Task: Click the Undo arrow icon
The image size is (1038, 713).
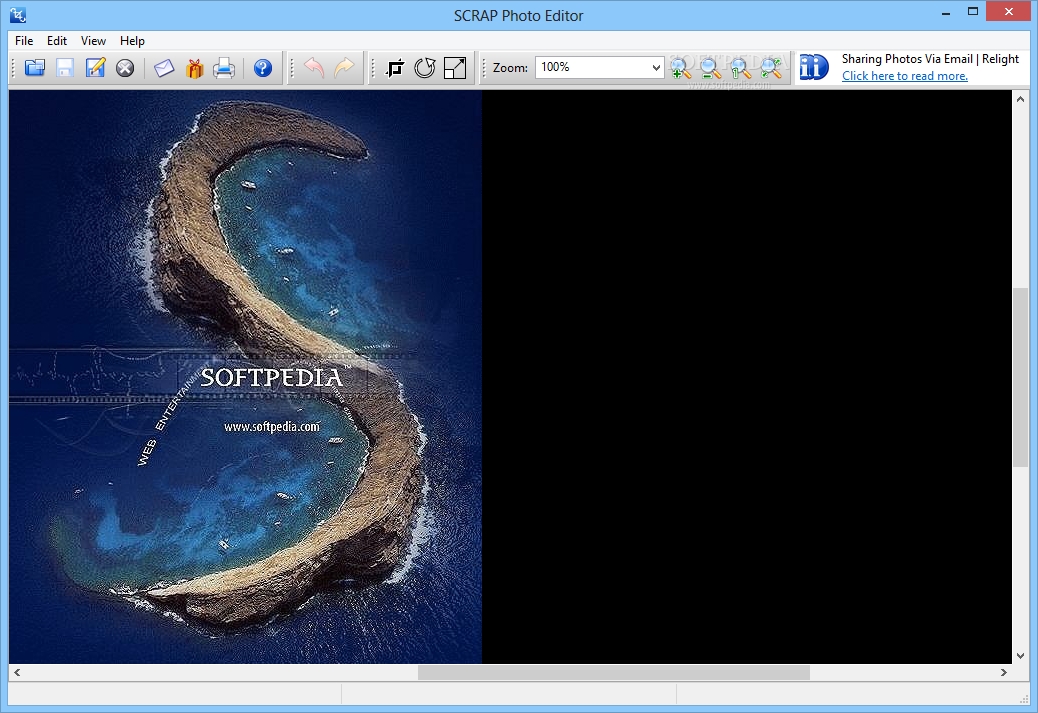Action: pyautogui.click(x=314, y=68)
